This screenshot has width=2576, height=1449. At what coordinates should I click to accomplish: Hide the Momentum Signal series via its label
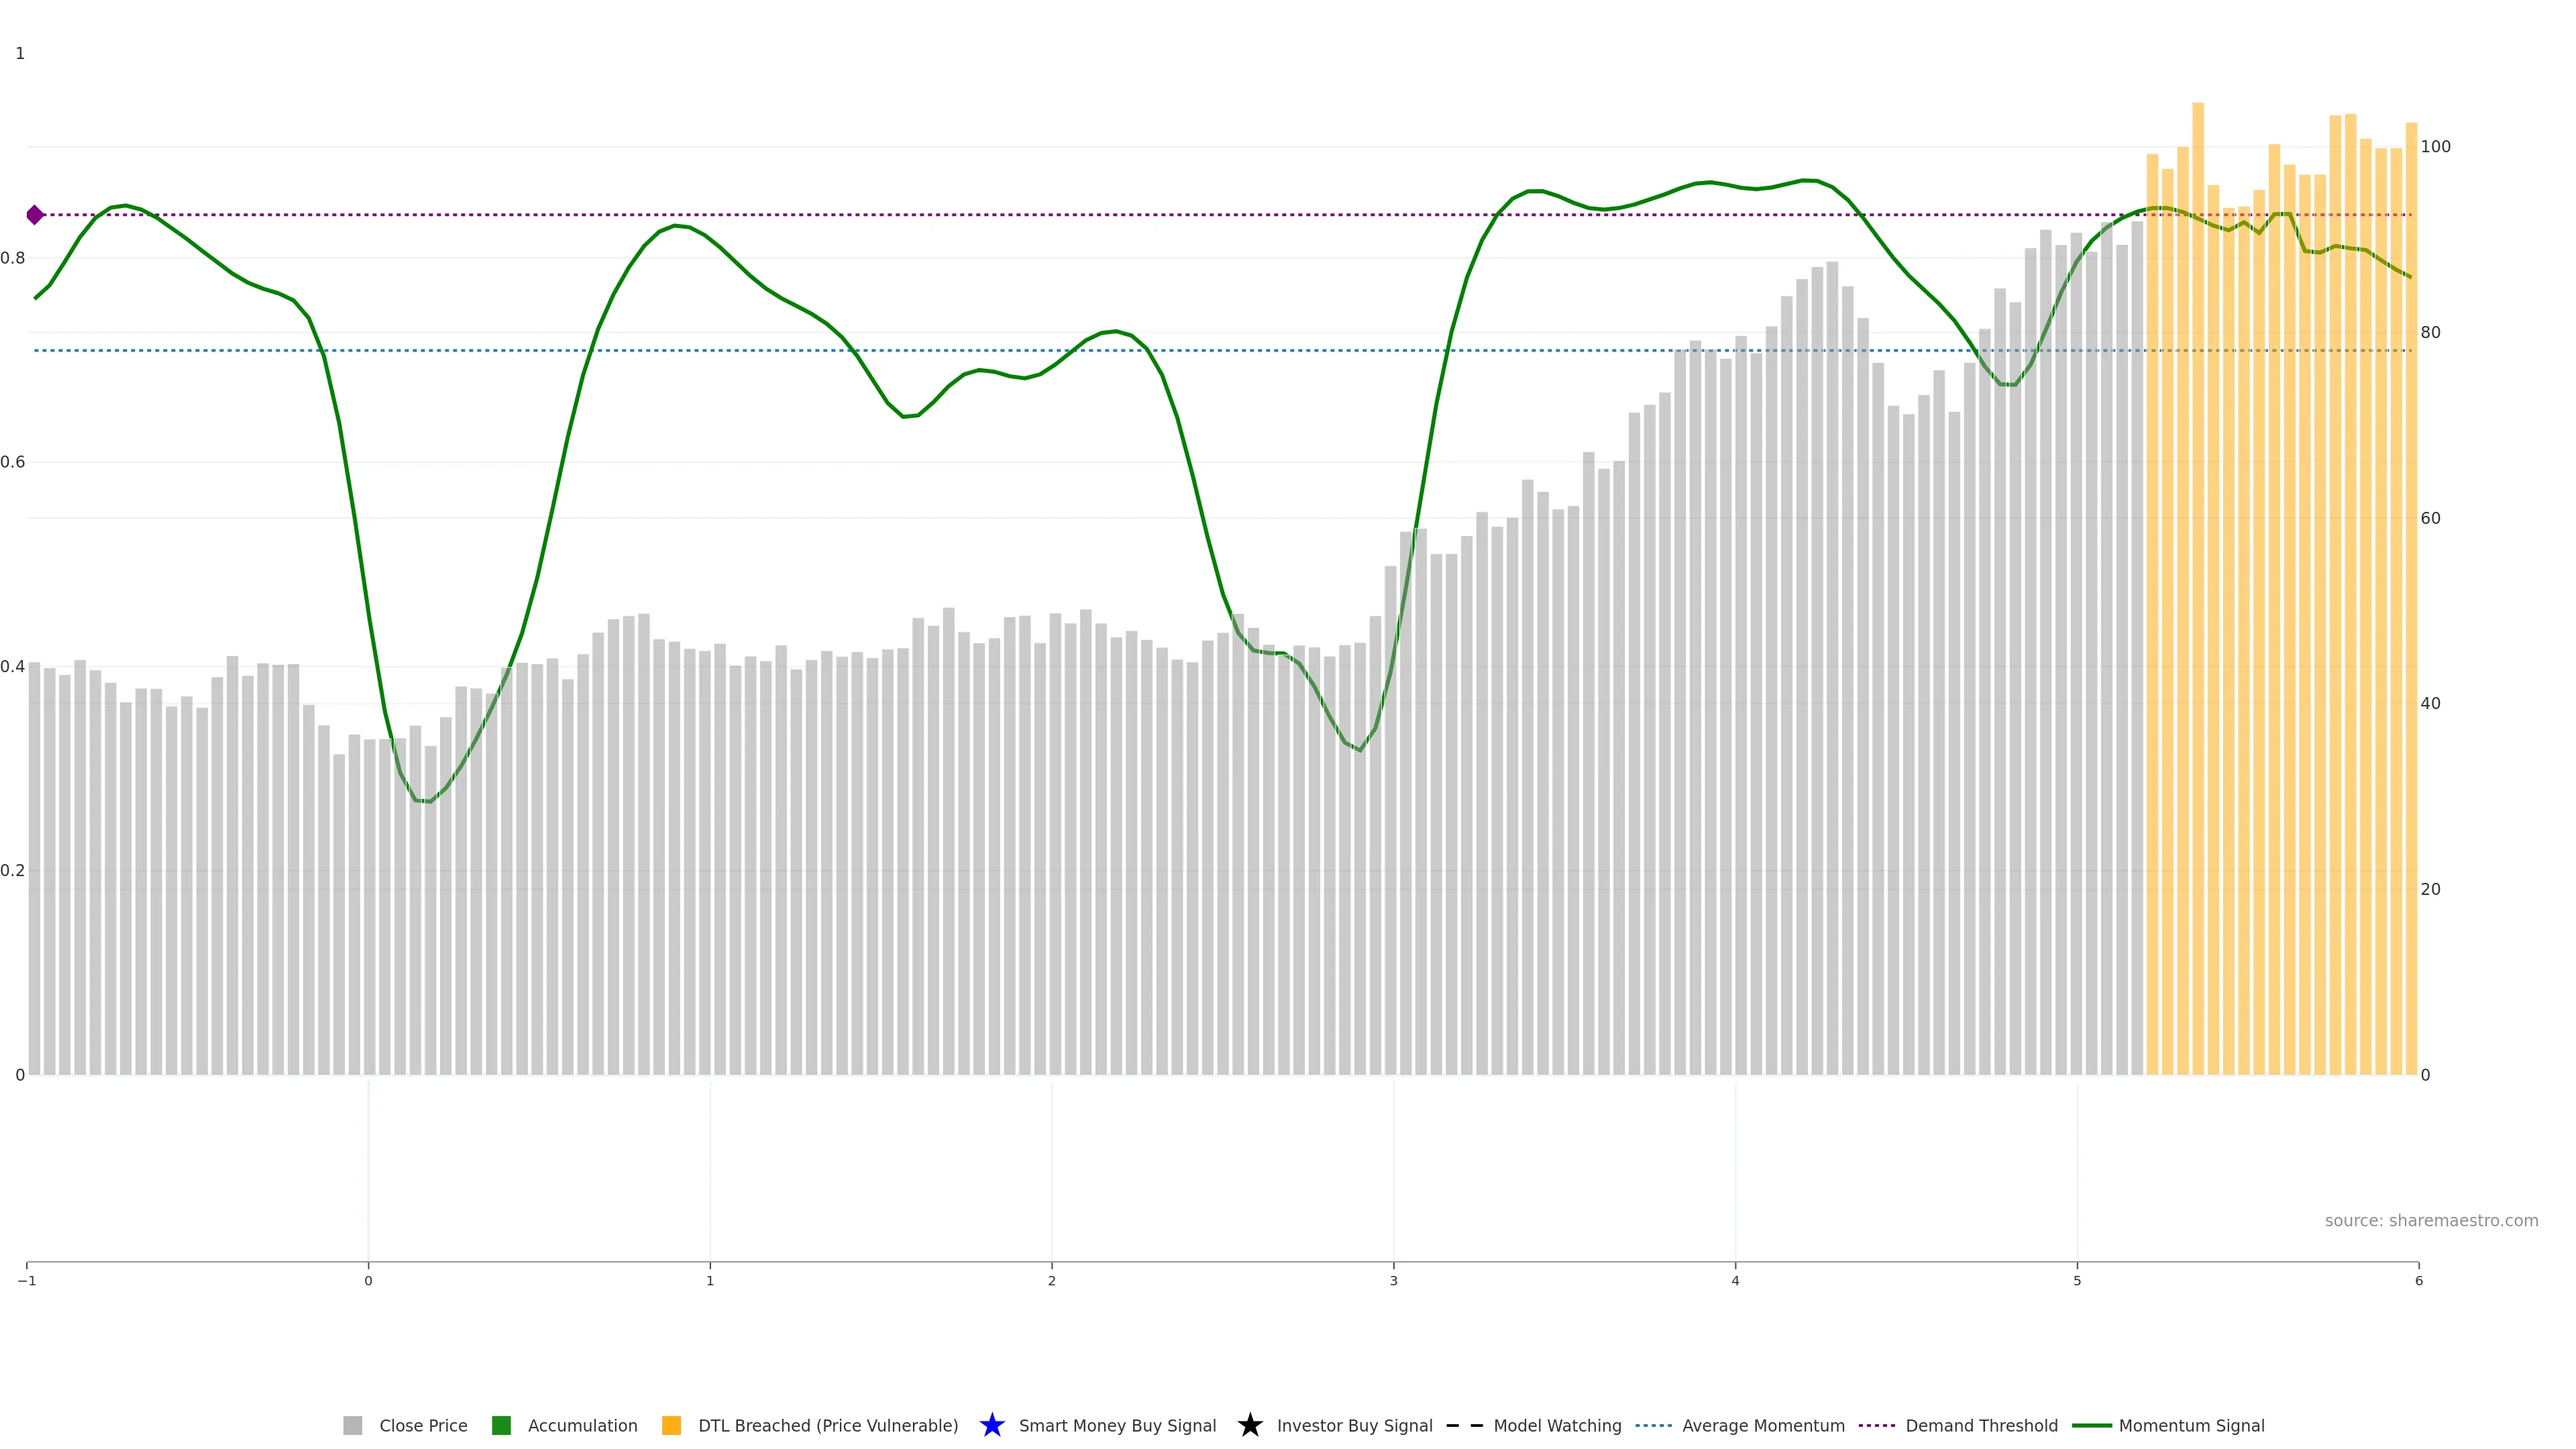coord(2191,1425)
